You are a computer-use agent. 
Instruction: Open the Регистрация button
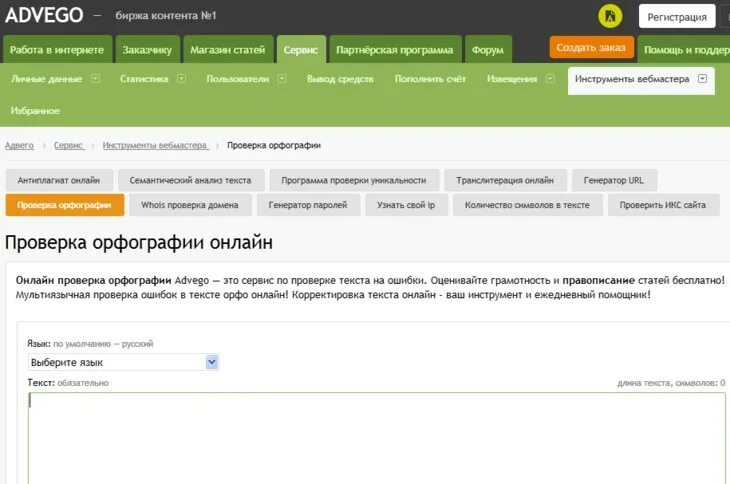[677, 17]
